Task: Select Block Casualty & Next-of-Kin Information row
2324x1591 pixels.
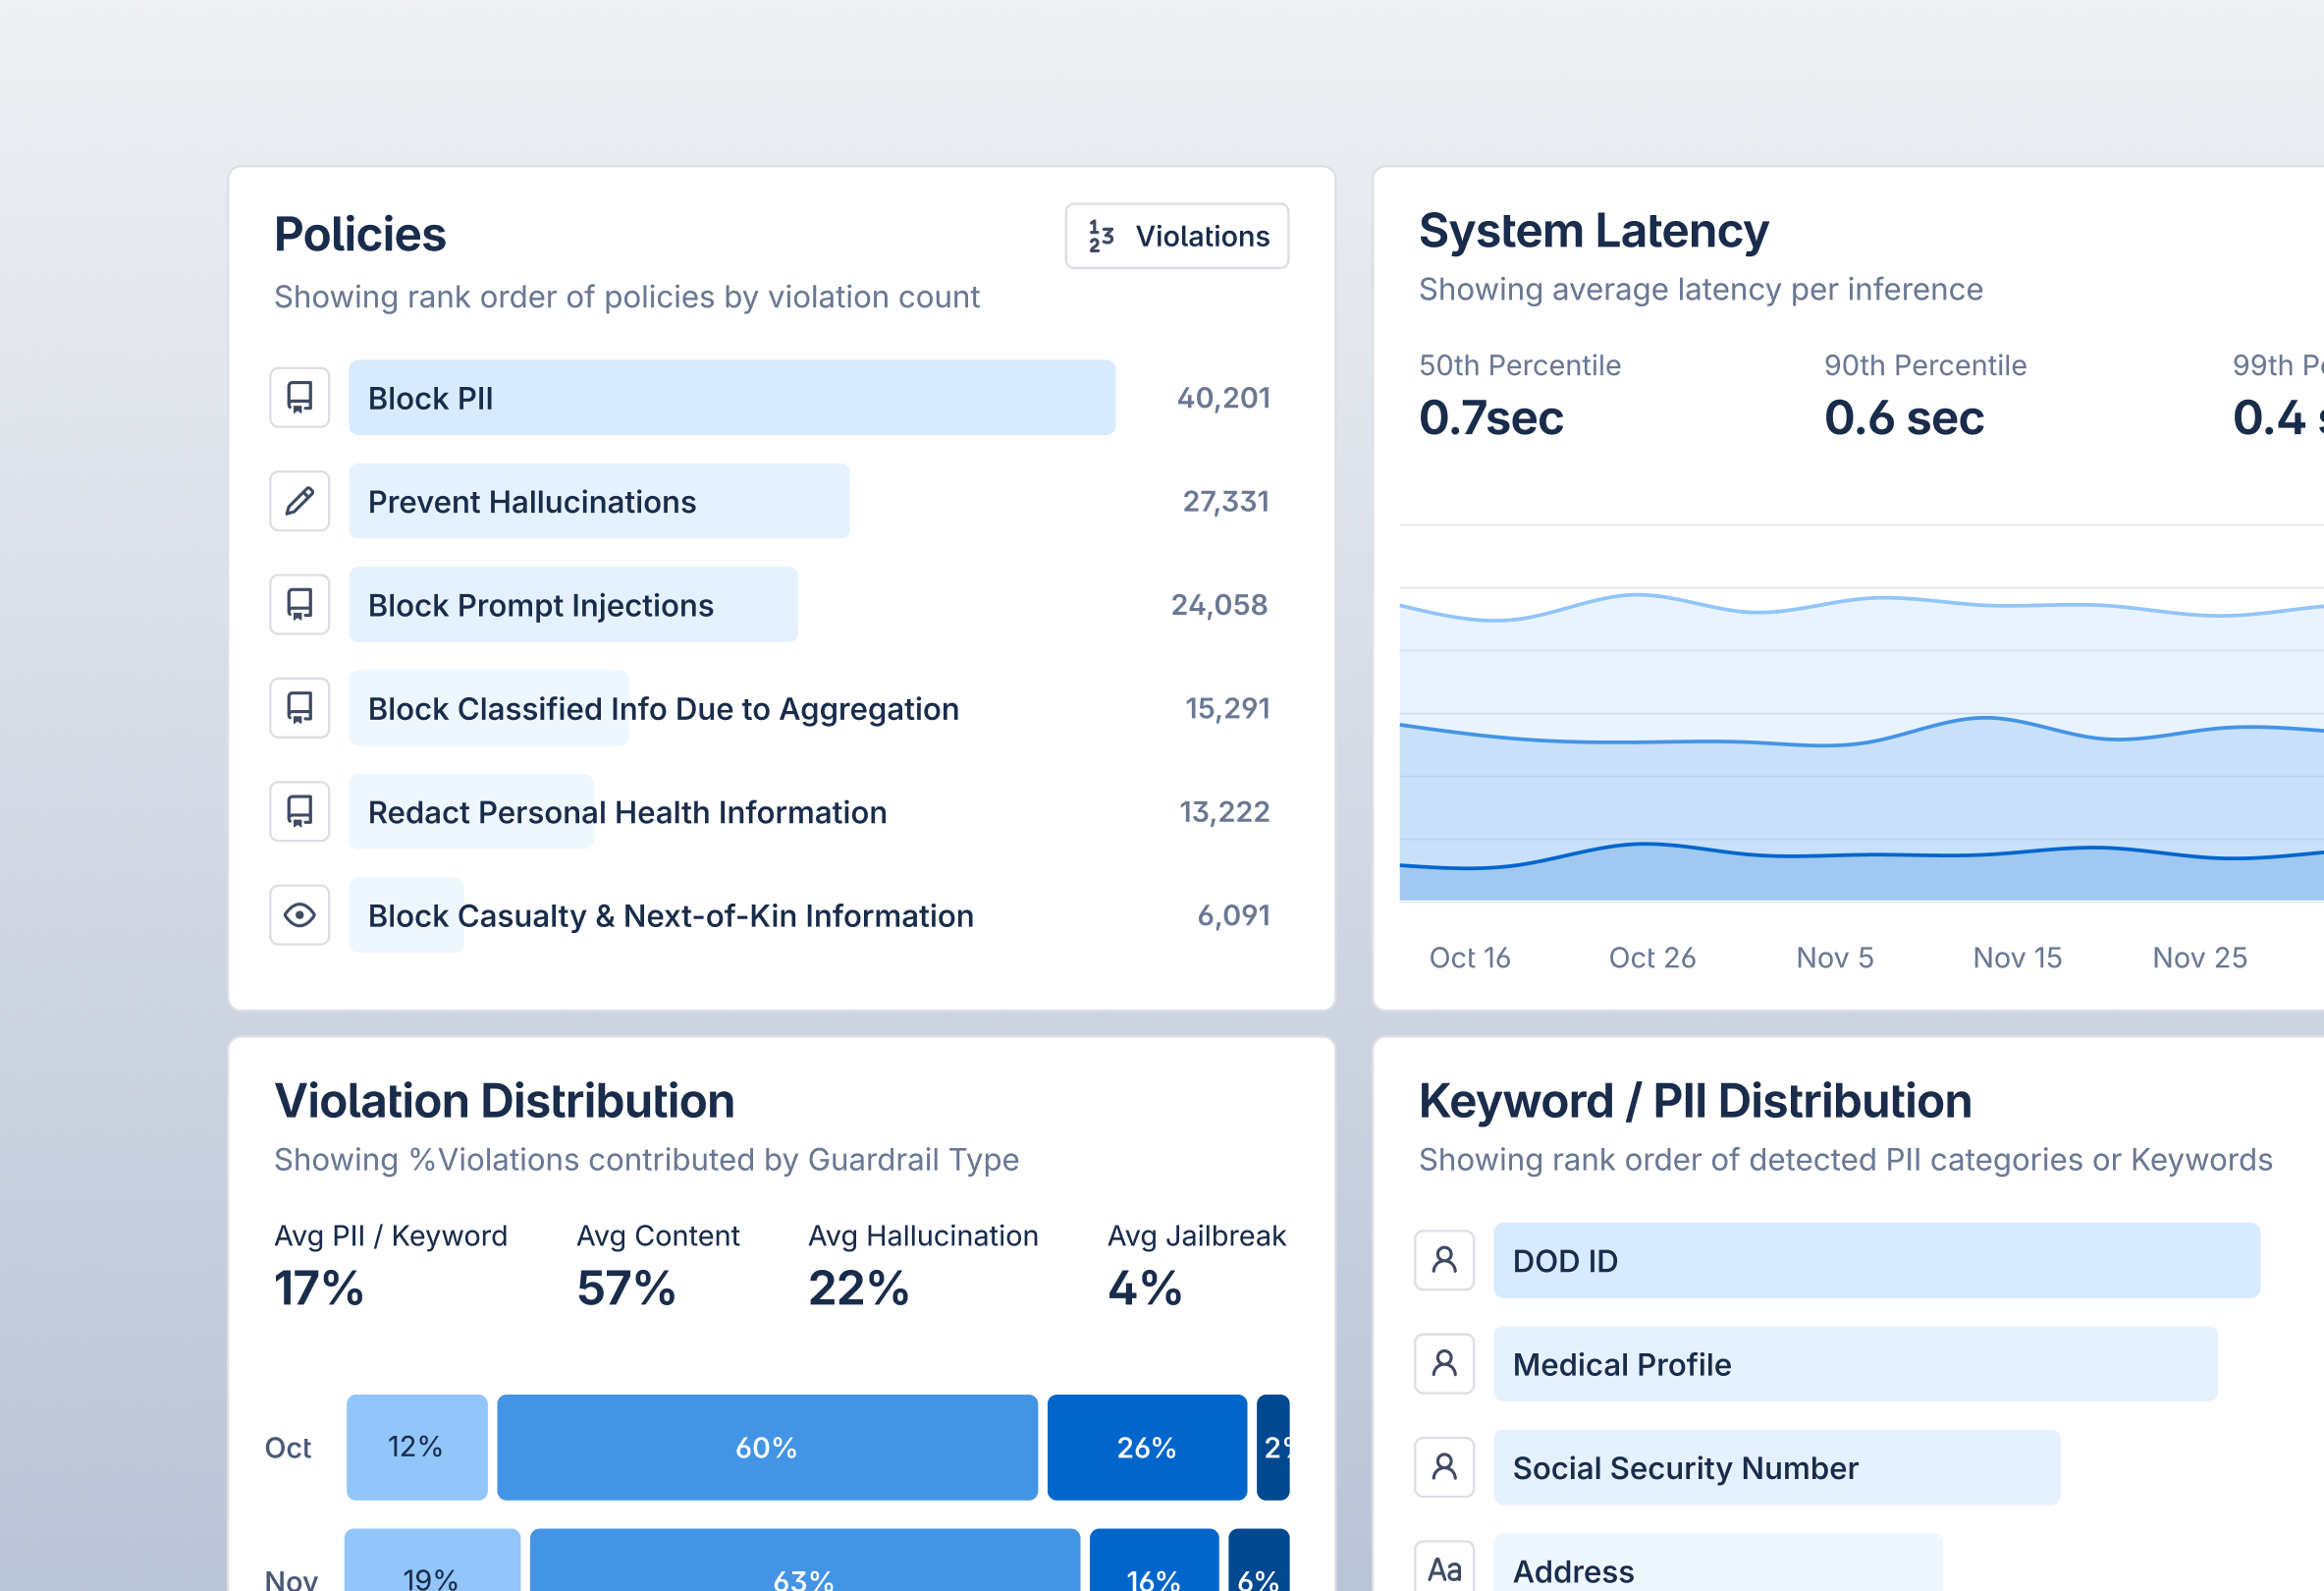Action: click(x=670, y=916)
